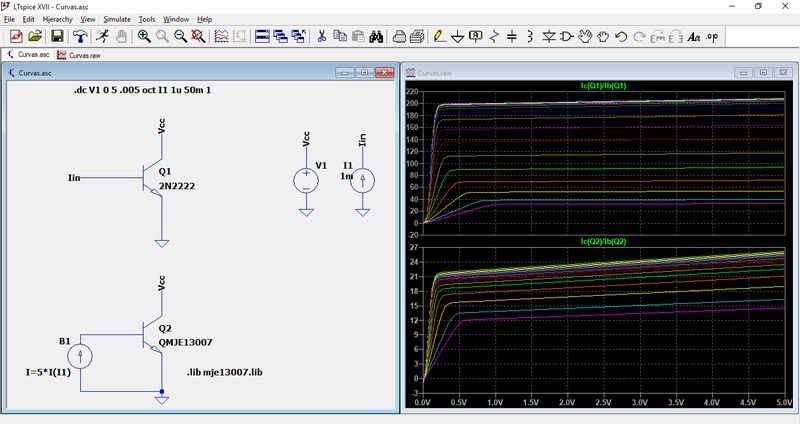Screen dimensions: 800x424
Task: Switch to the Curvas.asc tab
Action: pos(28,54)
